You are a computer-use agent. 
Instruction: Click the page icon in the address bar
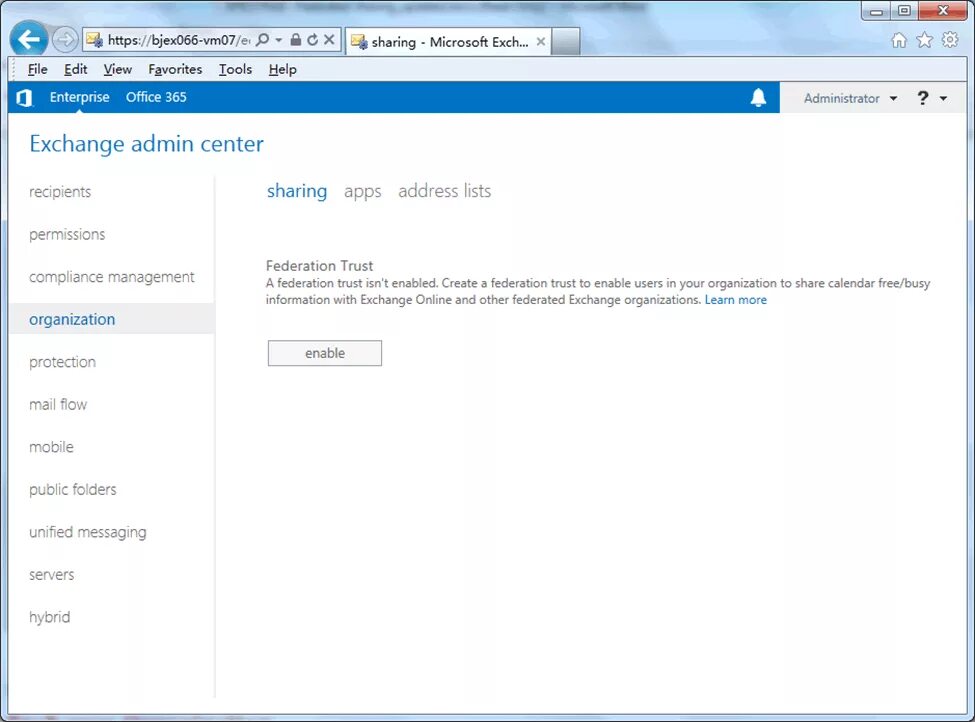coord(95,40)
